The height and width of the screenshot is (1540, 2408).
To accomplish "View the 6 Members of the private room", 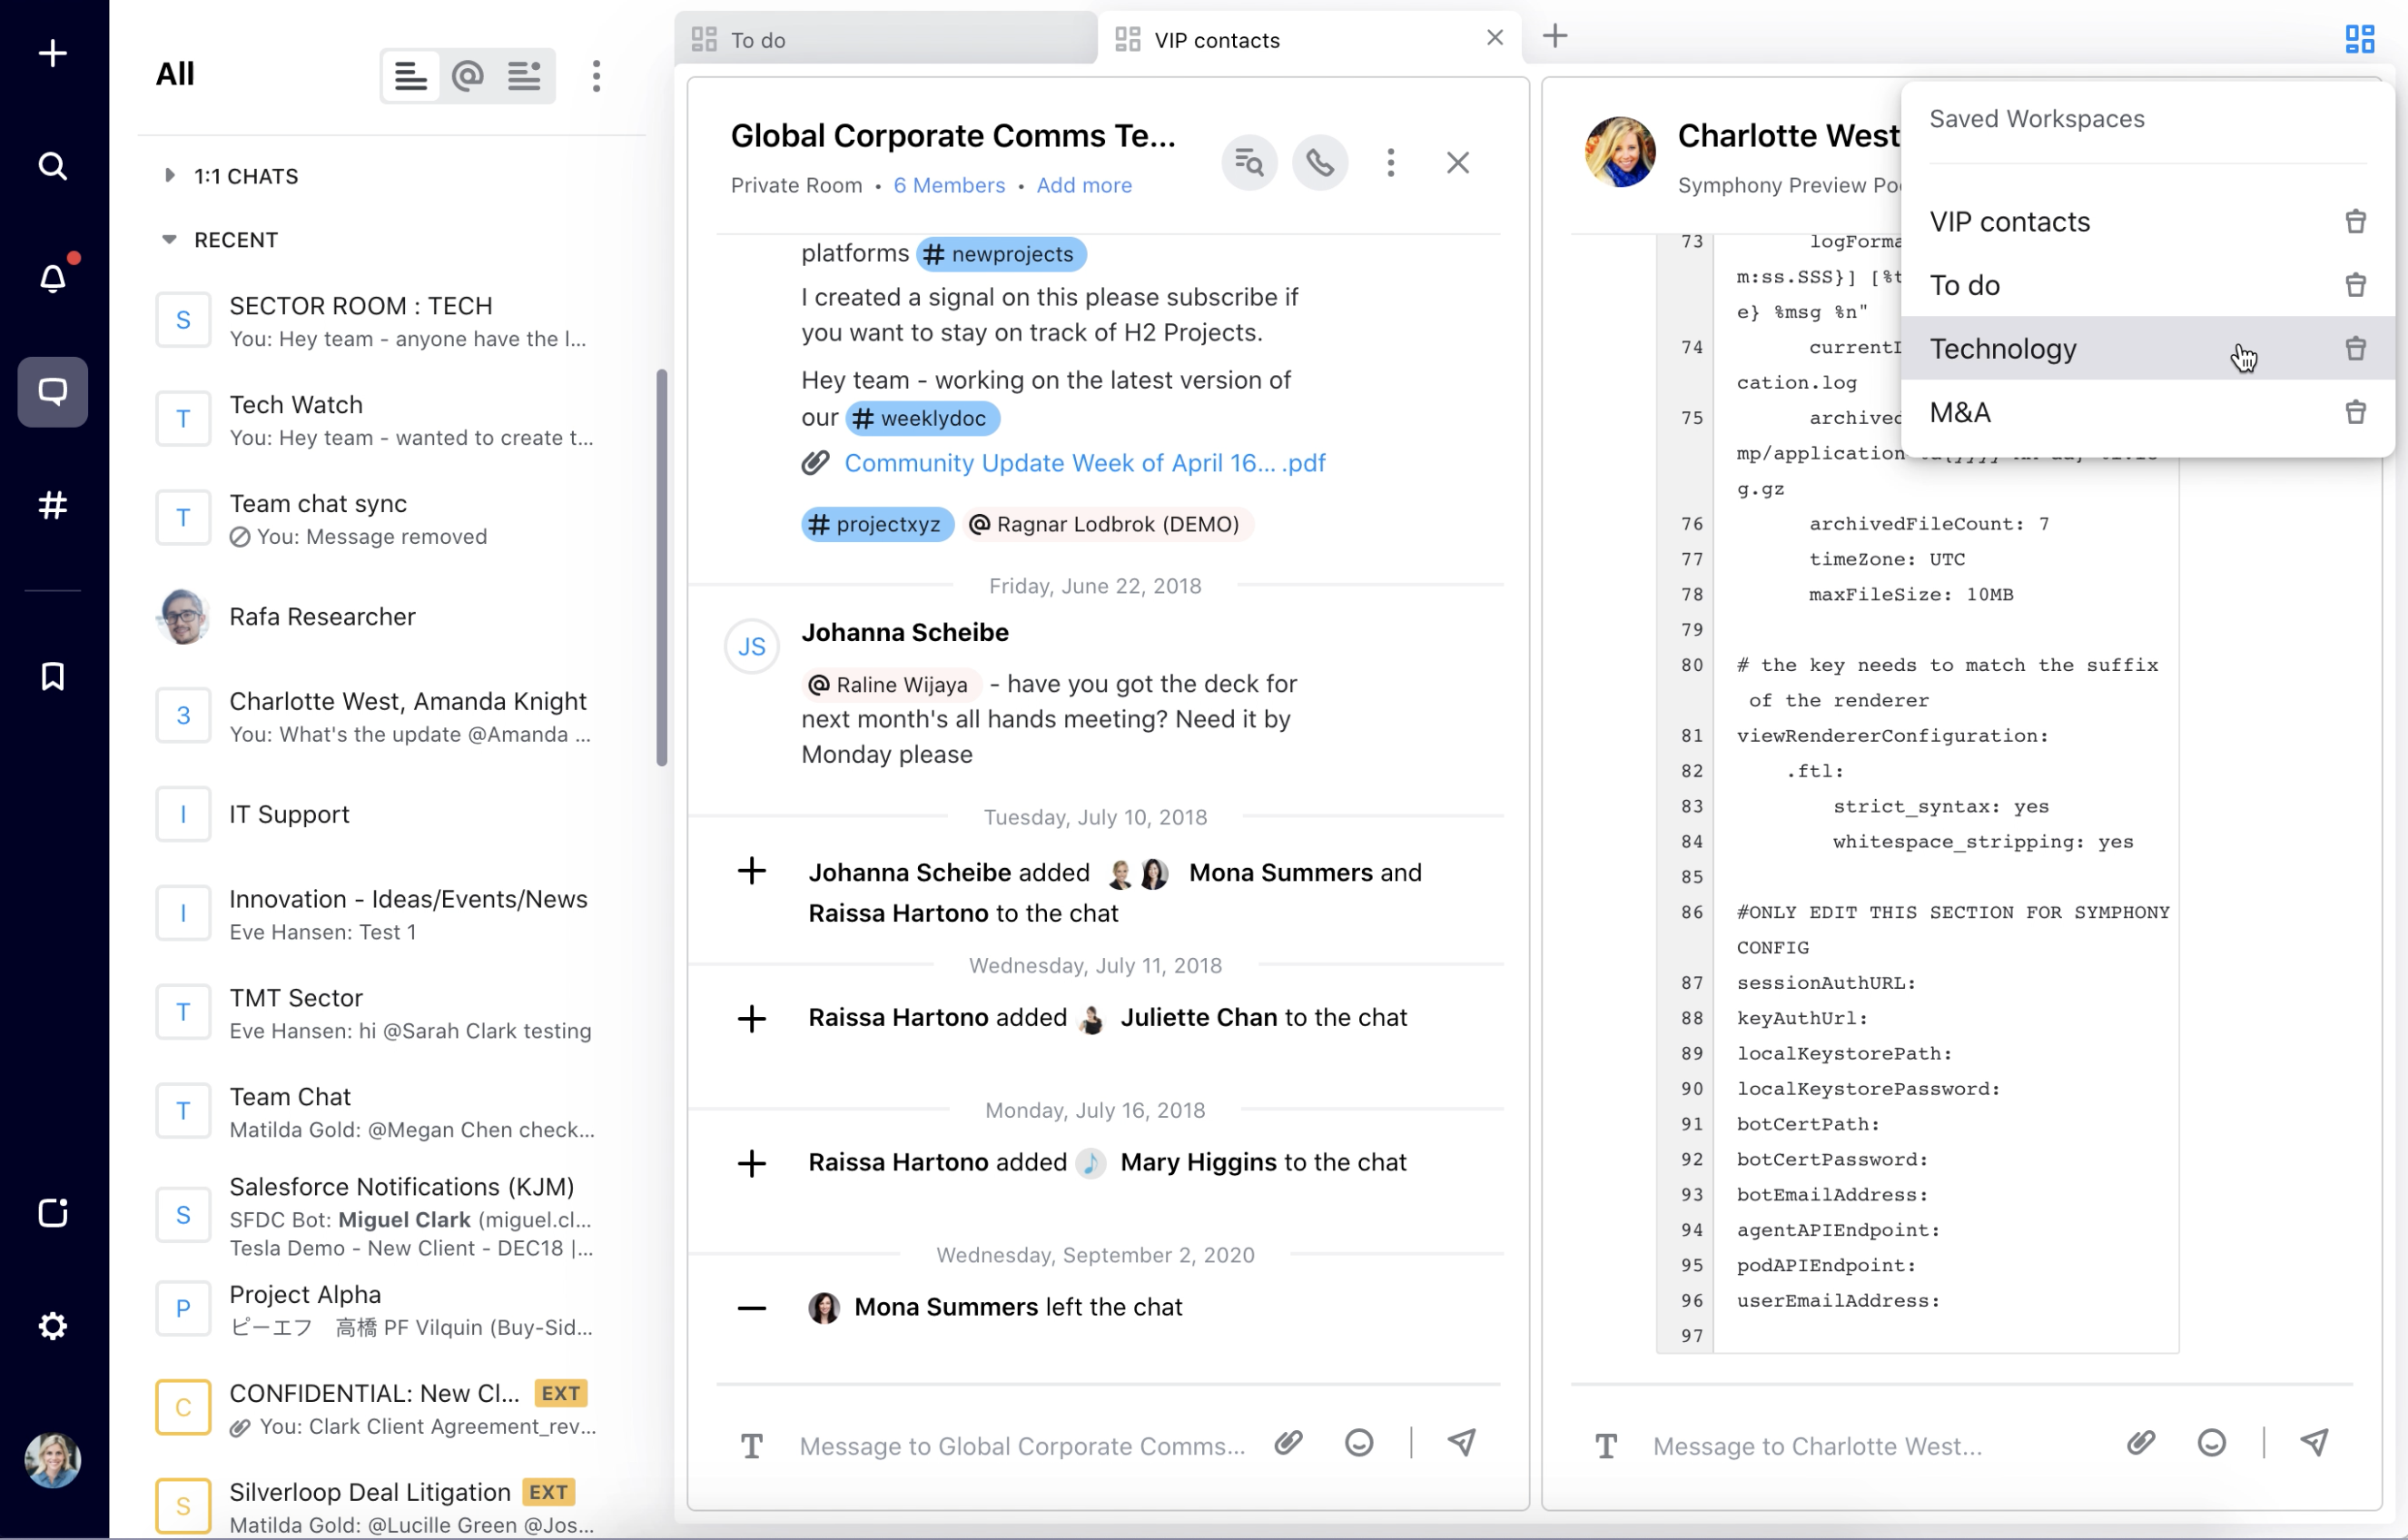I will pyautogui.click(x=948, y=185).
